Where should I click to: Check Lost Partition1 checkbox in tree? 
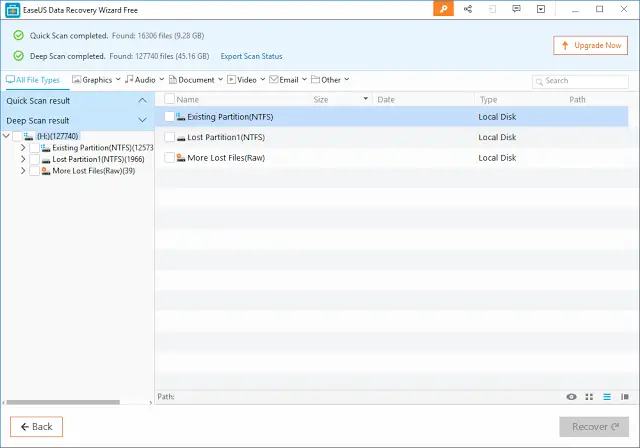34,159
